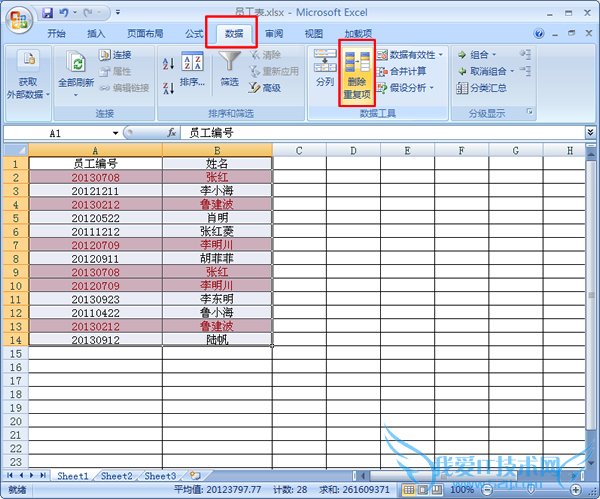
Task: Click the Select All corner button
Action: (x=16, y=150)
